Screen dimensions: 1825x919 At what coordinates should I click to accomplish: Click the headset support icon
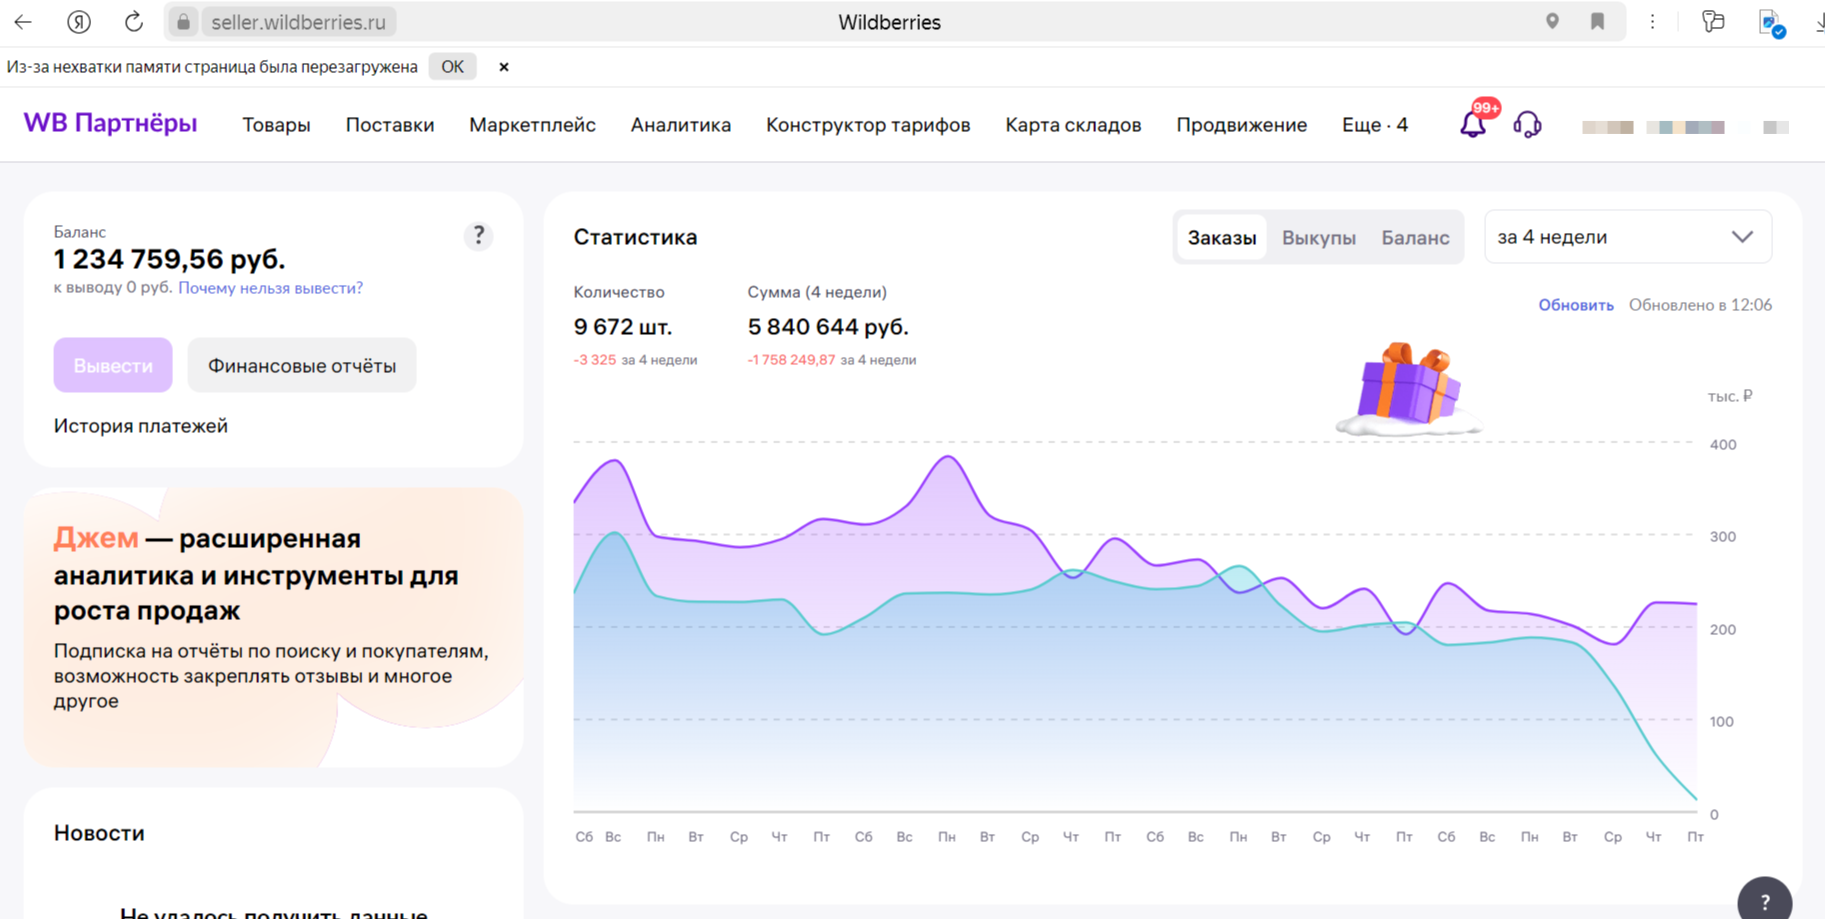pos(1529,124)
